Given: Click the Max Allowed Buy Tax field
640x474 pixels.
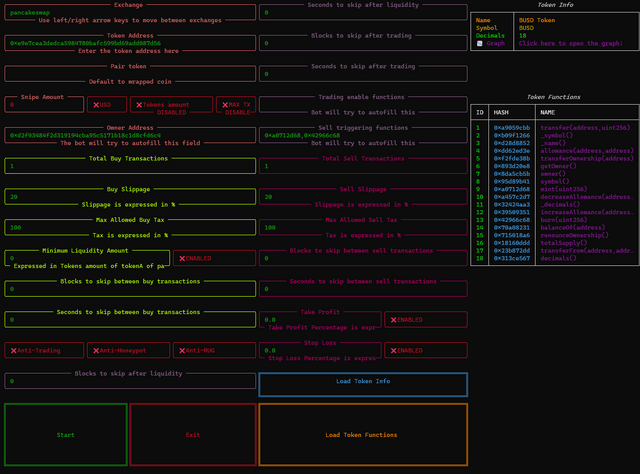Looking at the screenshot, I should 130,227.
